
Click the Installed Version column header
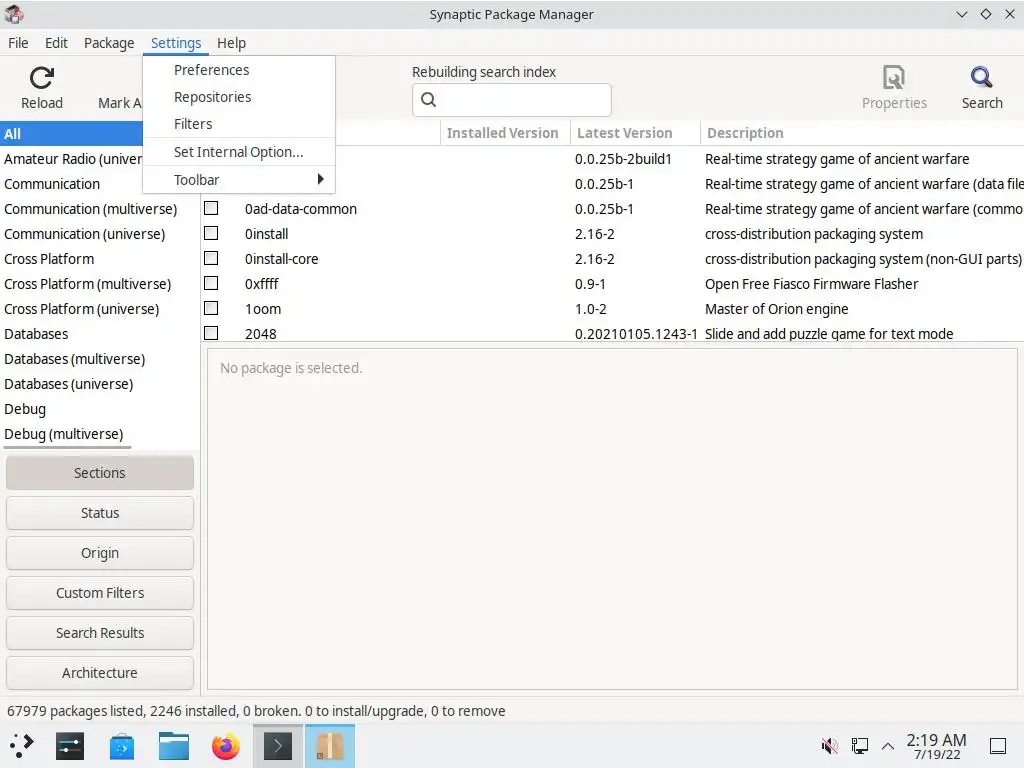(505, 133)
